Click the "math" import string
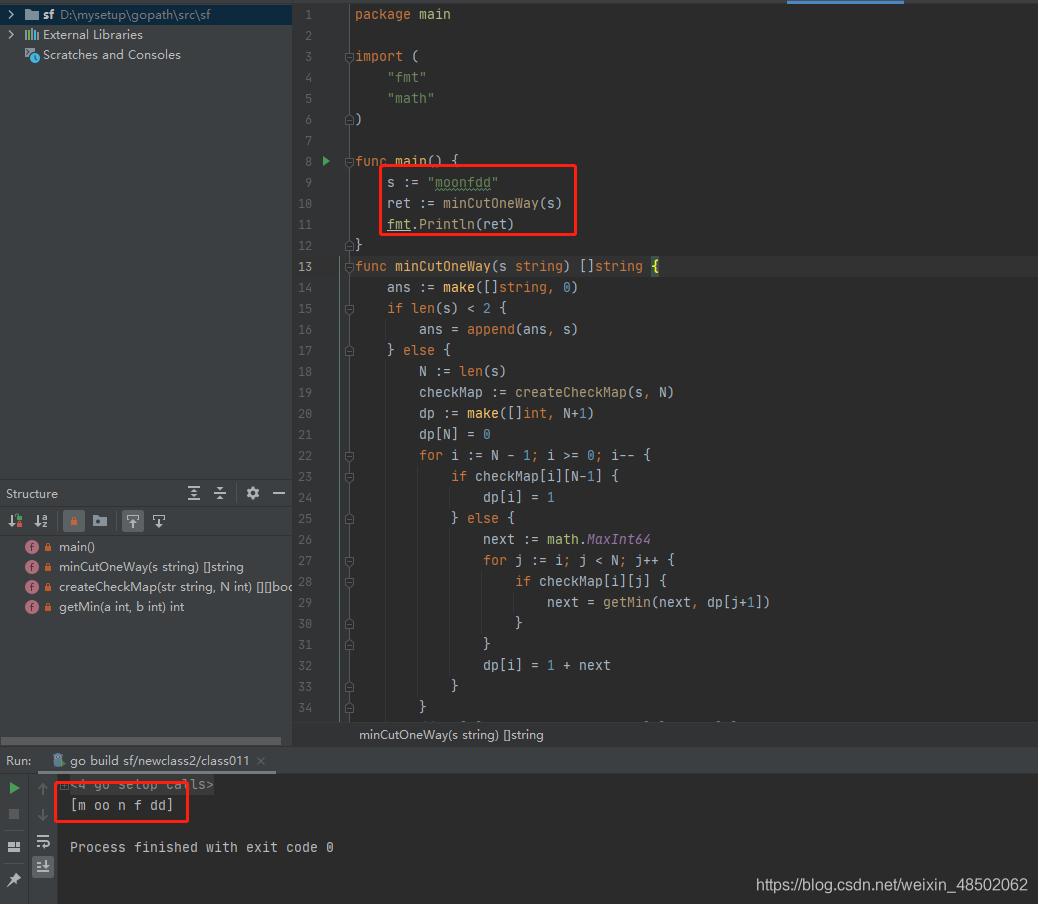 (x=411, y=99)
